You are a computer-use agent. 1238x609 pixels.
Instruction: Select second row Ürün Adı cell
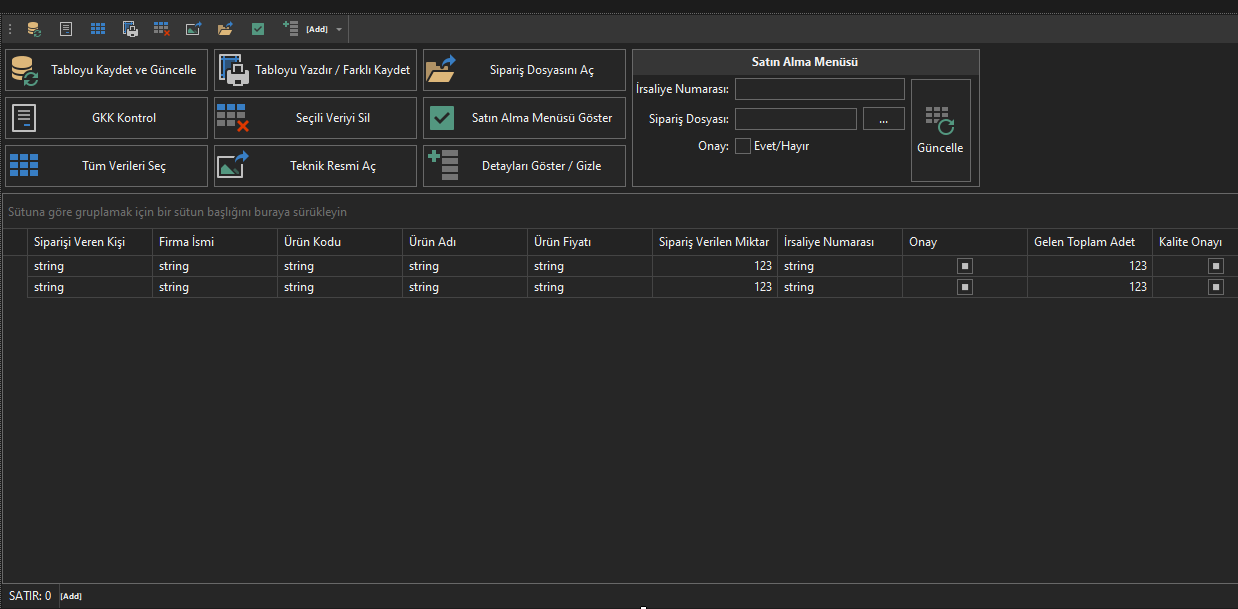pos(465,287)
